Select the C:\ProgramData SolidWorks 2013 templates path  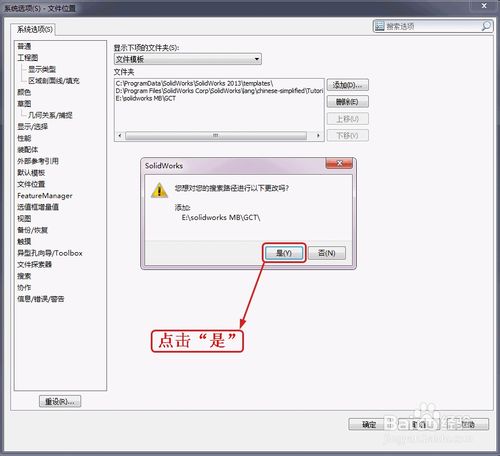[x=194, y=83]
